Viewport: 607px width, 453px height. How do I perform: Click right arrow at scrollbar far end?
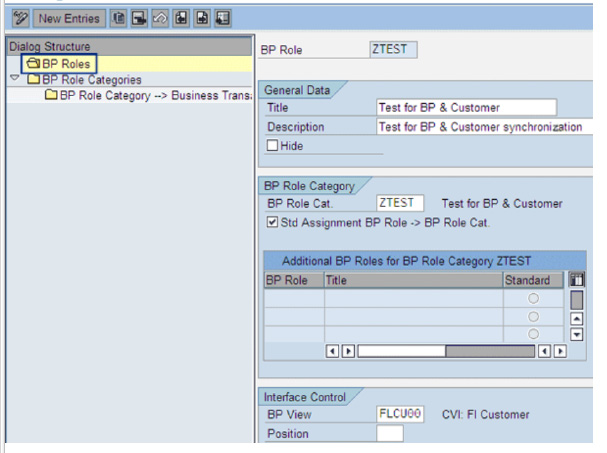point(560,351)
